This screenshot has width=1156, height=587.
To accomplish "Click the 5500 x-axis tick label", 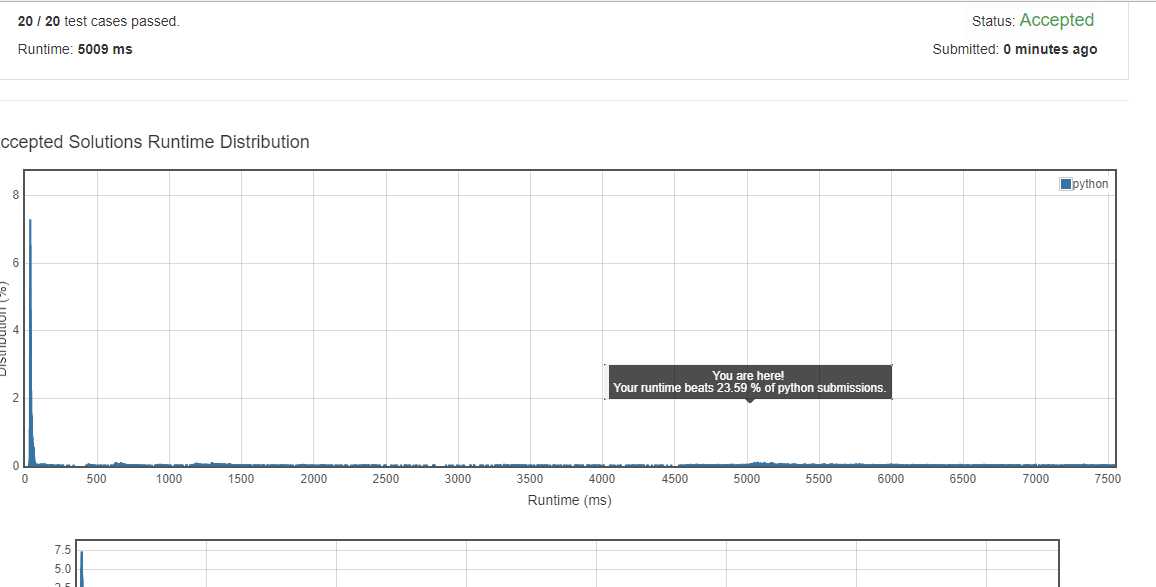I will click(x=819, y=479).
